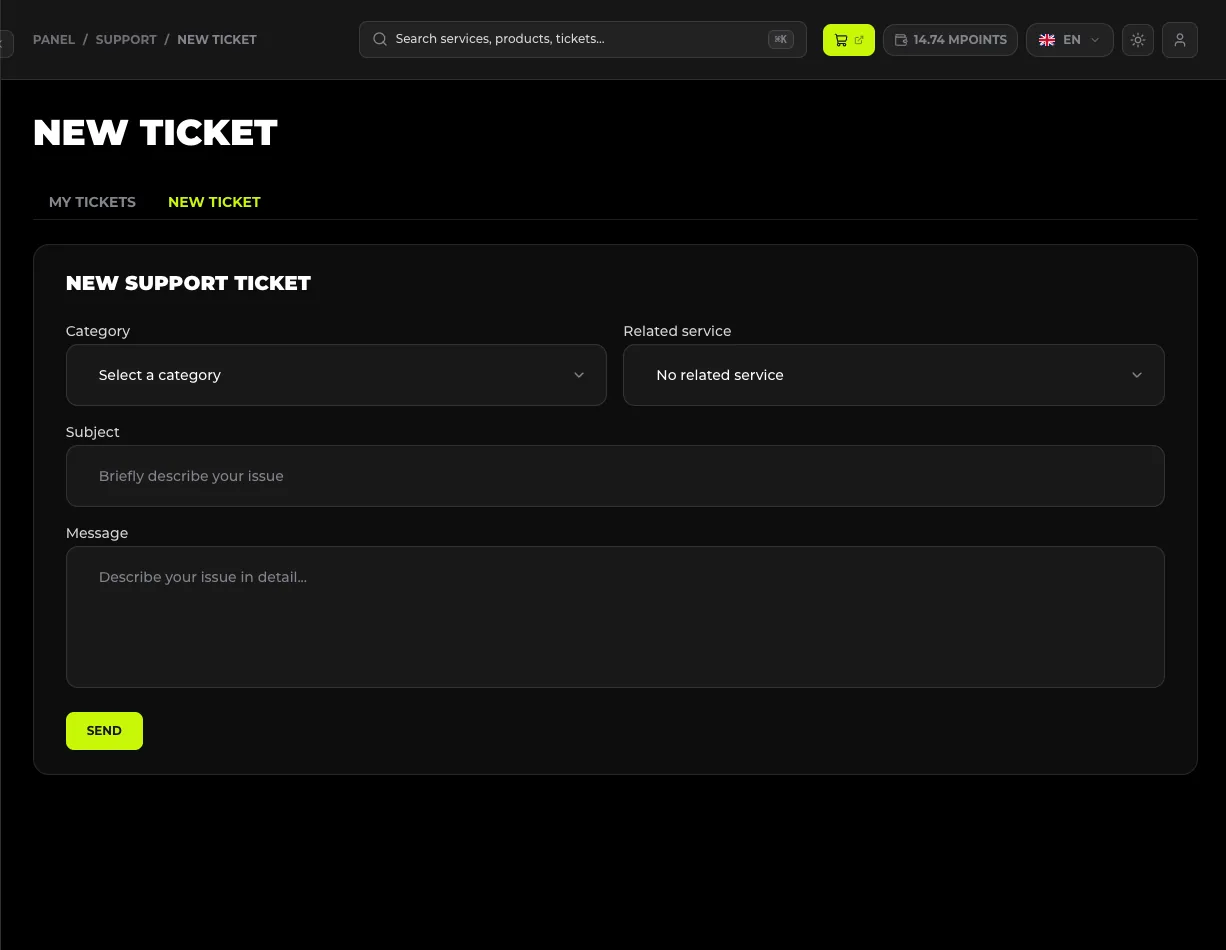Open the EN language selector
The width and height of the screenshot is (1226, 950).
1070,40
